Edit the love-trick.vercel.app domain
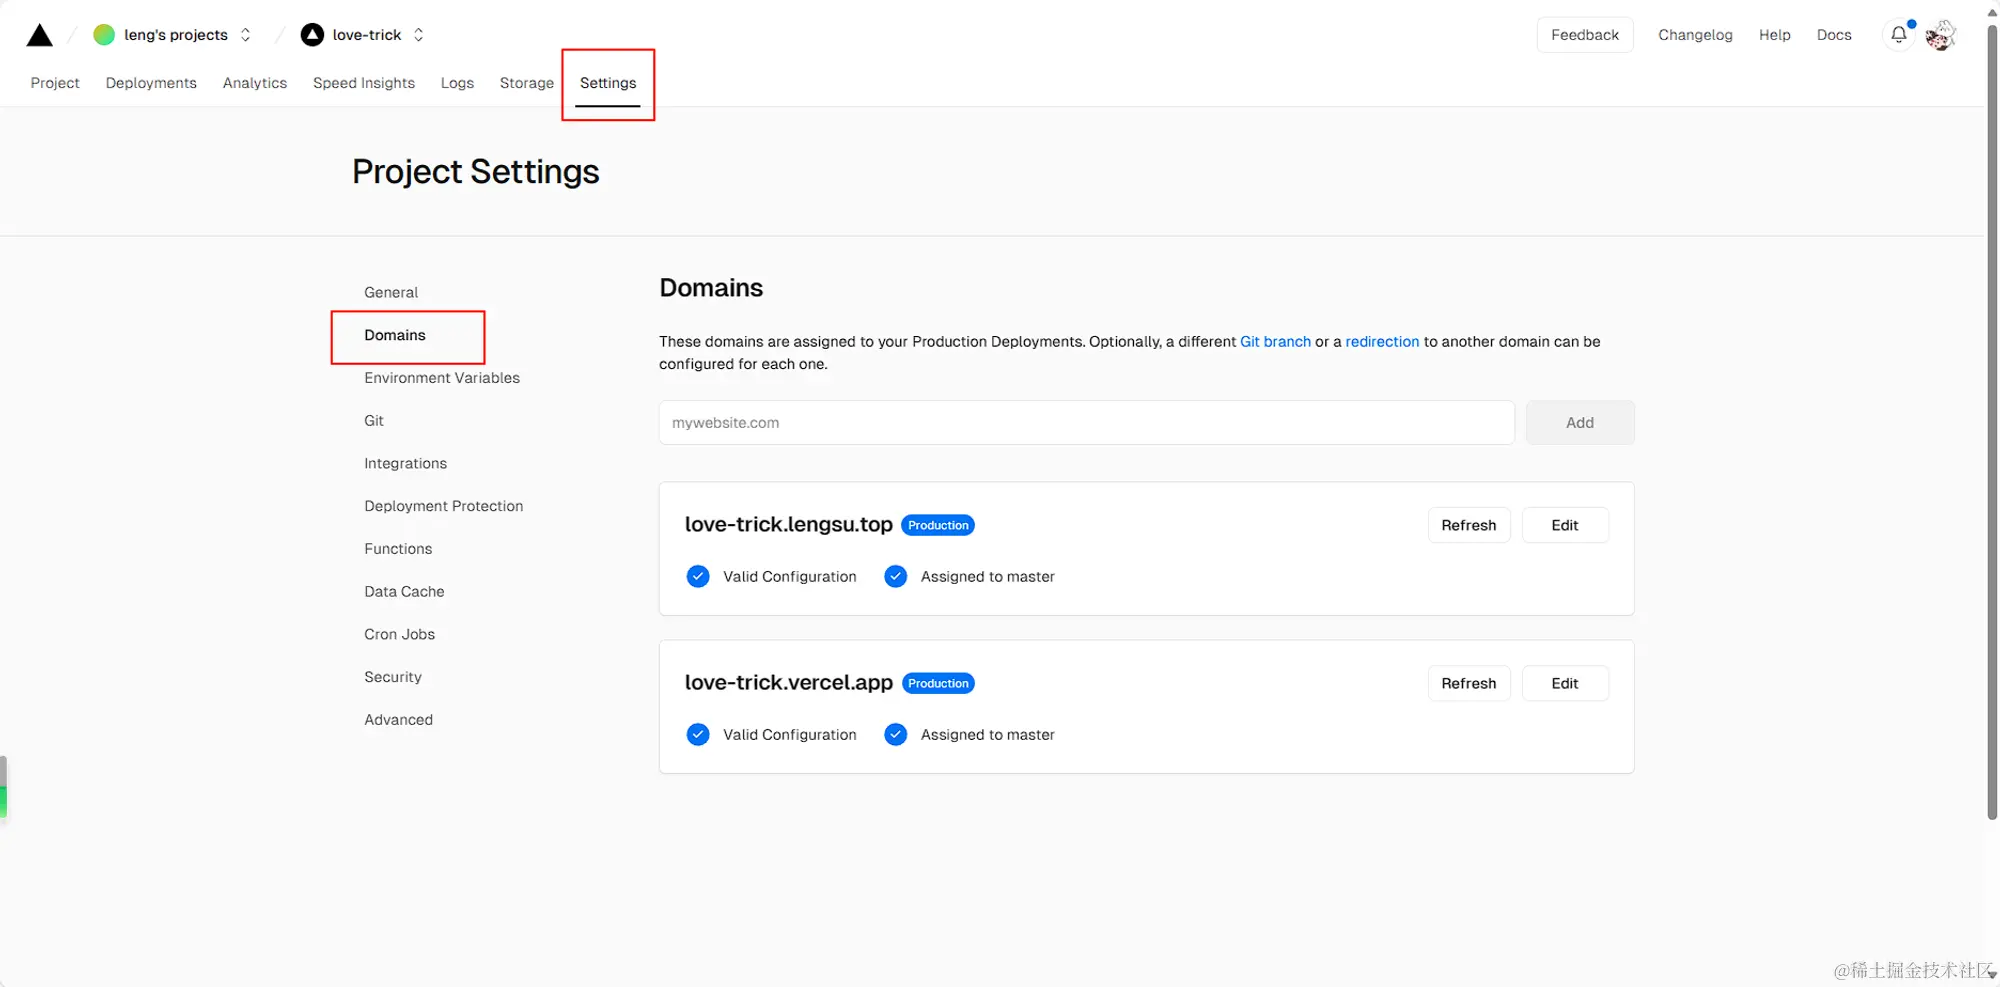 point(1564,684)
